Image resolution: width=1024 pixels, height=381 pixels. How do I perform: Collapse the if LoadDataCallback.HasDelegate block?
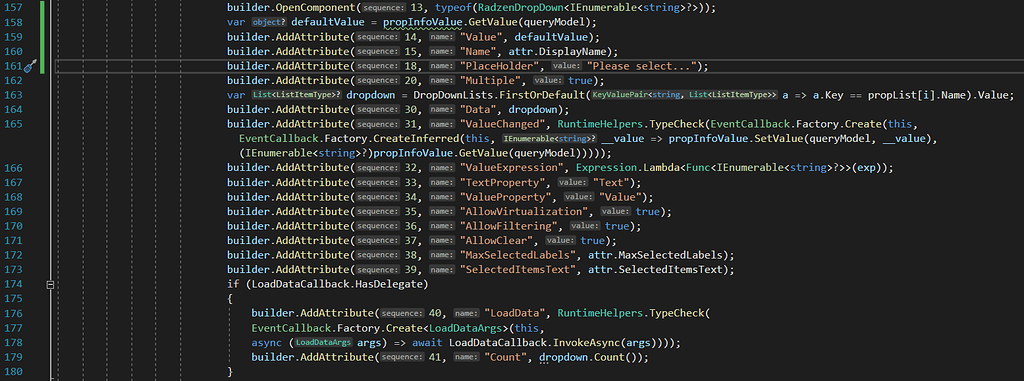tap(50, 284)
